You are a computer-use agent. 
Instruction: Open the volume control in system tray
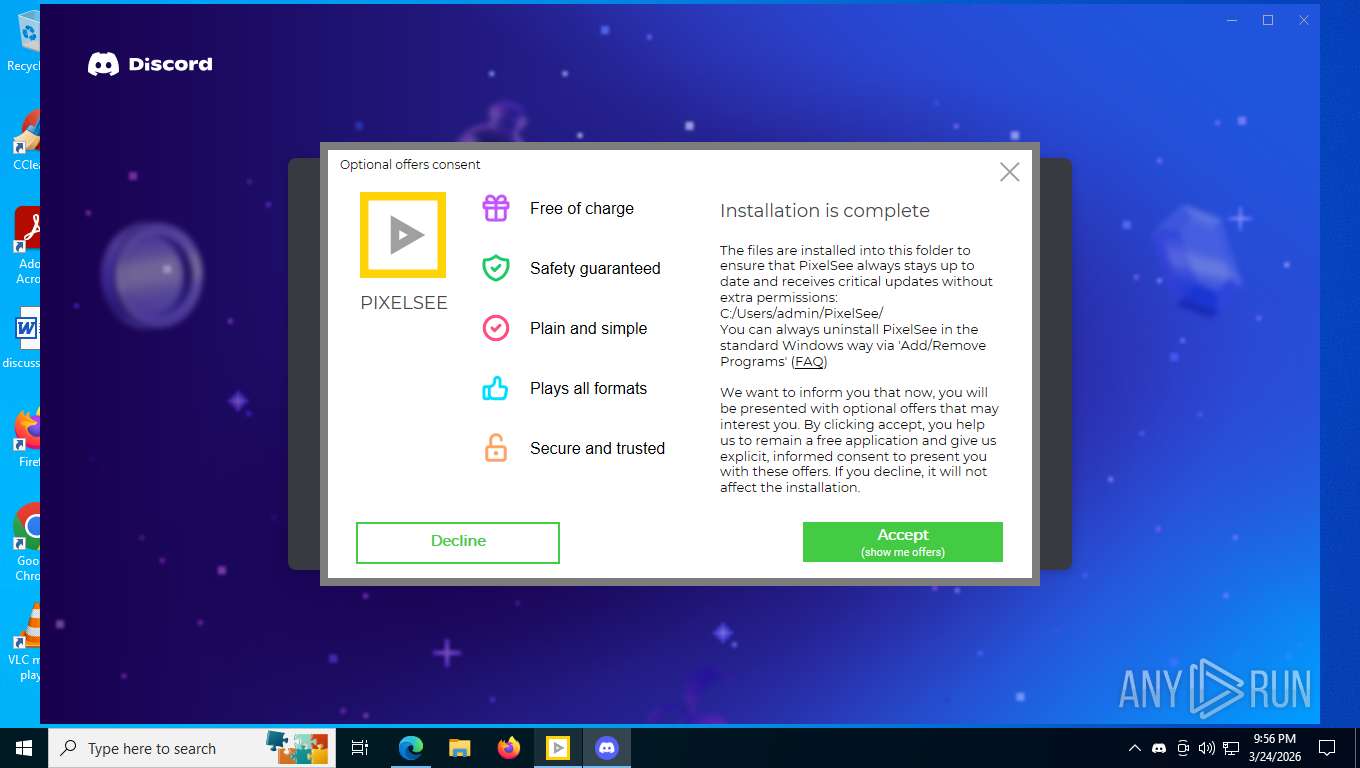coord(1207,748)
